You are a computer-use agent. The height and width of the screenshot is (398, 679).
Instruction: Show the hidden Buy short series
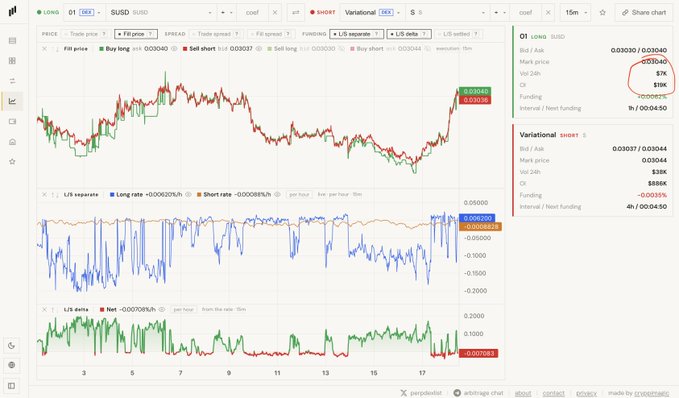[x=427, y=49]
